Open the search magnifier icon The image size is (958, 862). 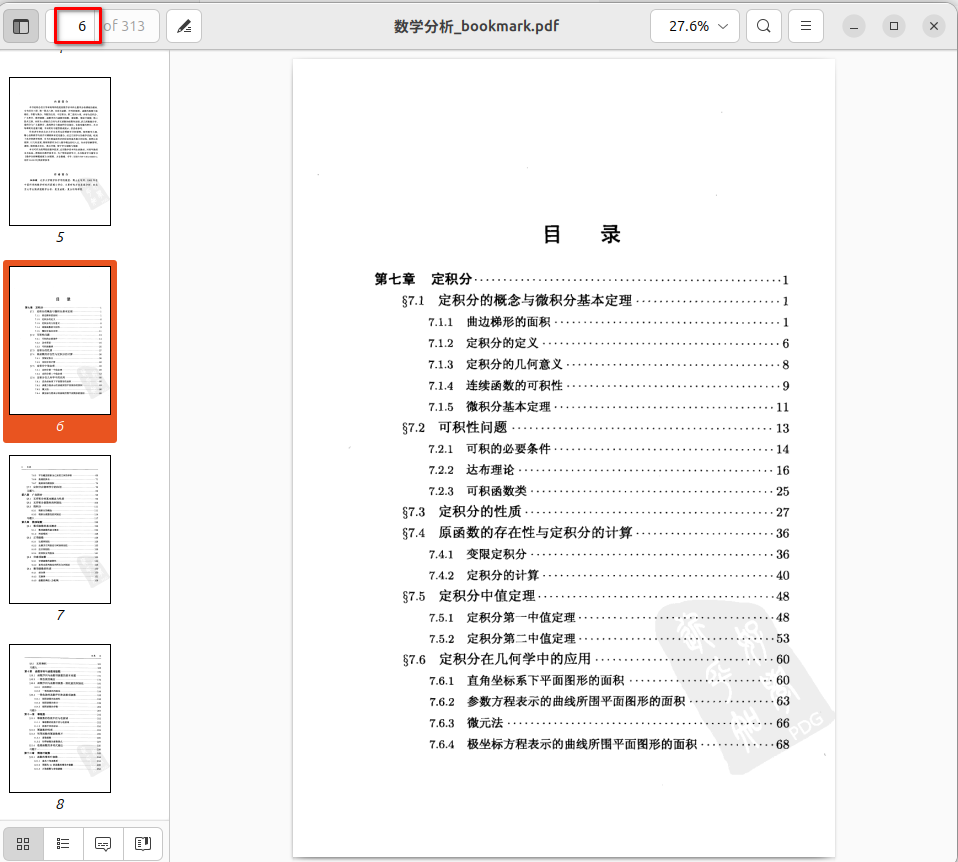(x=764, y=26)
